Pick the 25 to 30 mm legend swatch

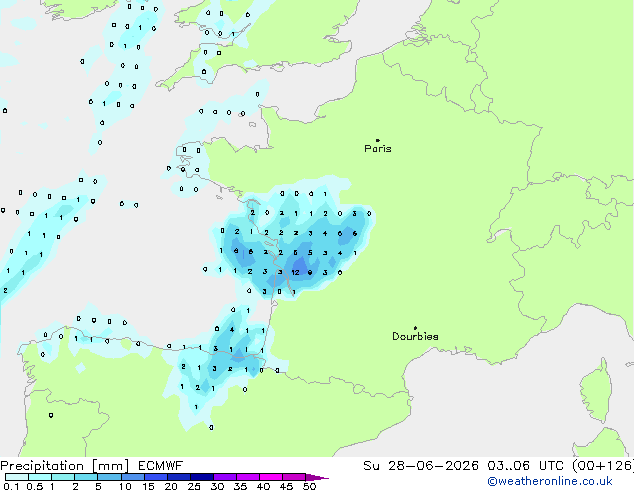(x=202, y=477)
